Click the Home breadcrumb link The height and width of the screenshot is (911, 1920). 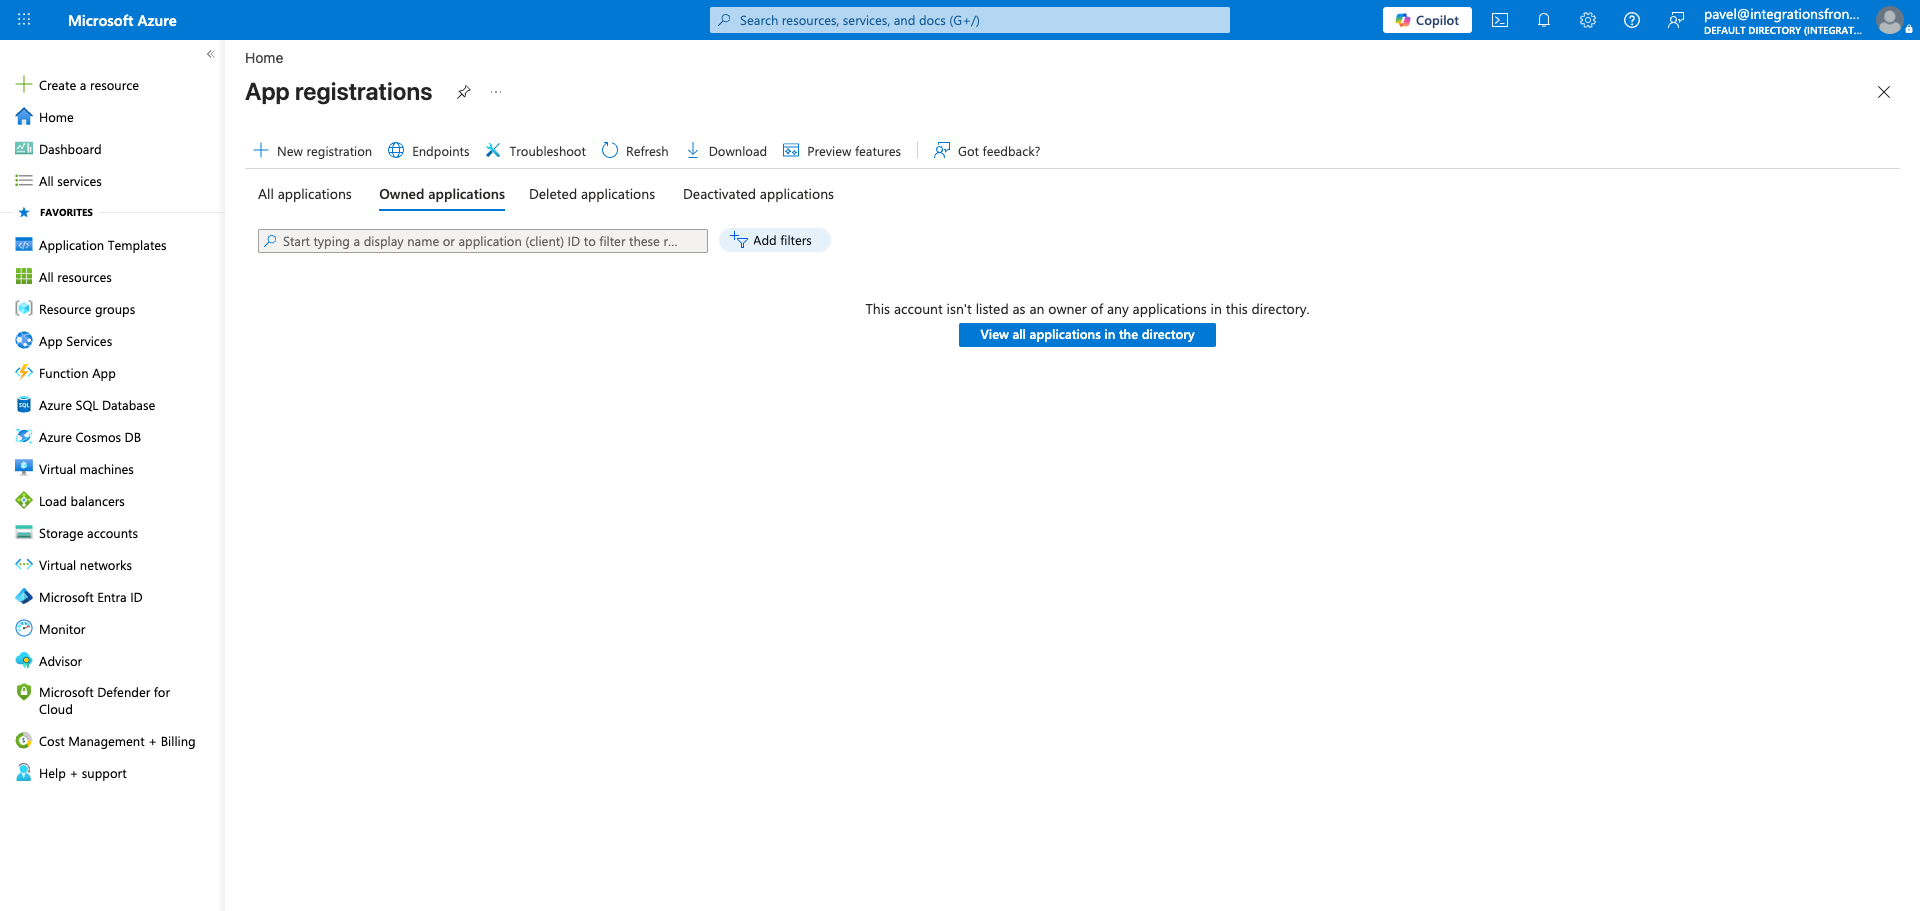click(264, 58)
